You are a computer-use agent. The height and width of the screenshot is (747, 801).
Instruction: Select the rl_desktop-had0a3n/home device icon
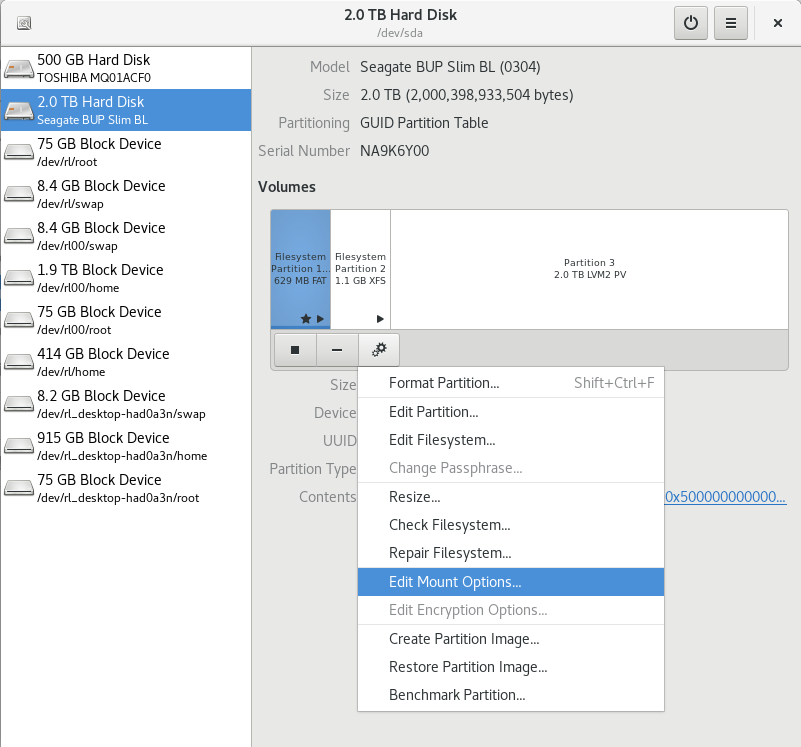19,446
